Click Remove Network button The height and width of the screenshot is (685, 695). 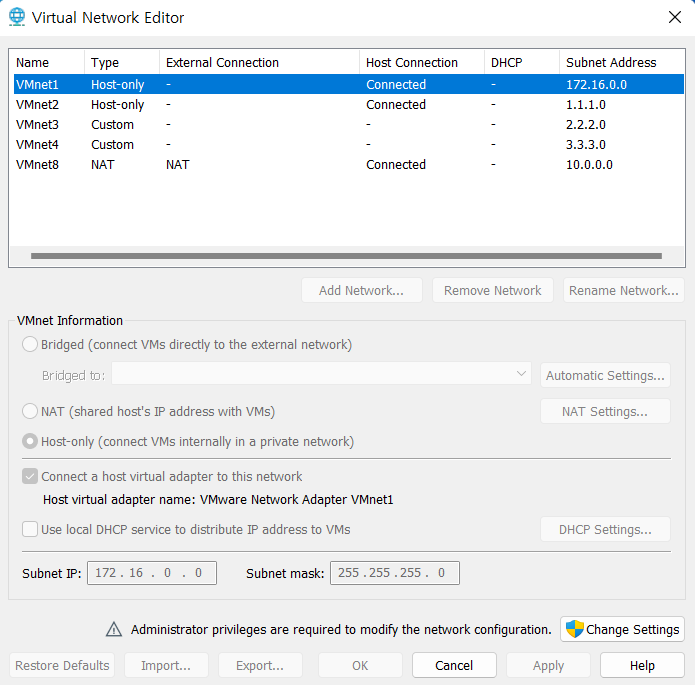493,290
